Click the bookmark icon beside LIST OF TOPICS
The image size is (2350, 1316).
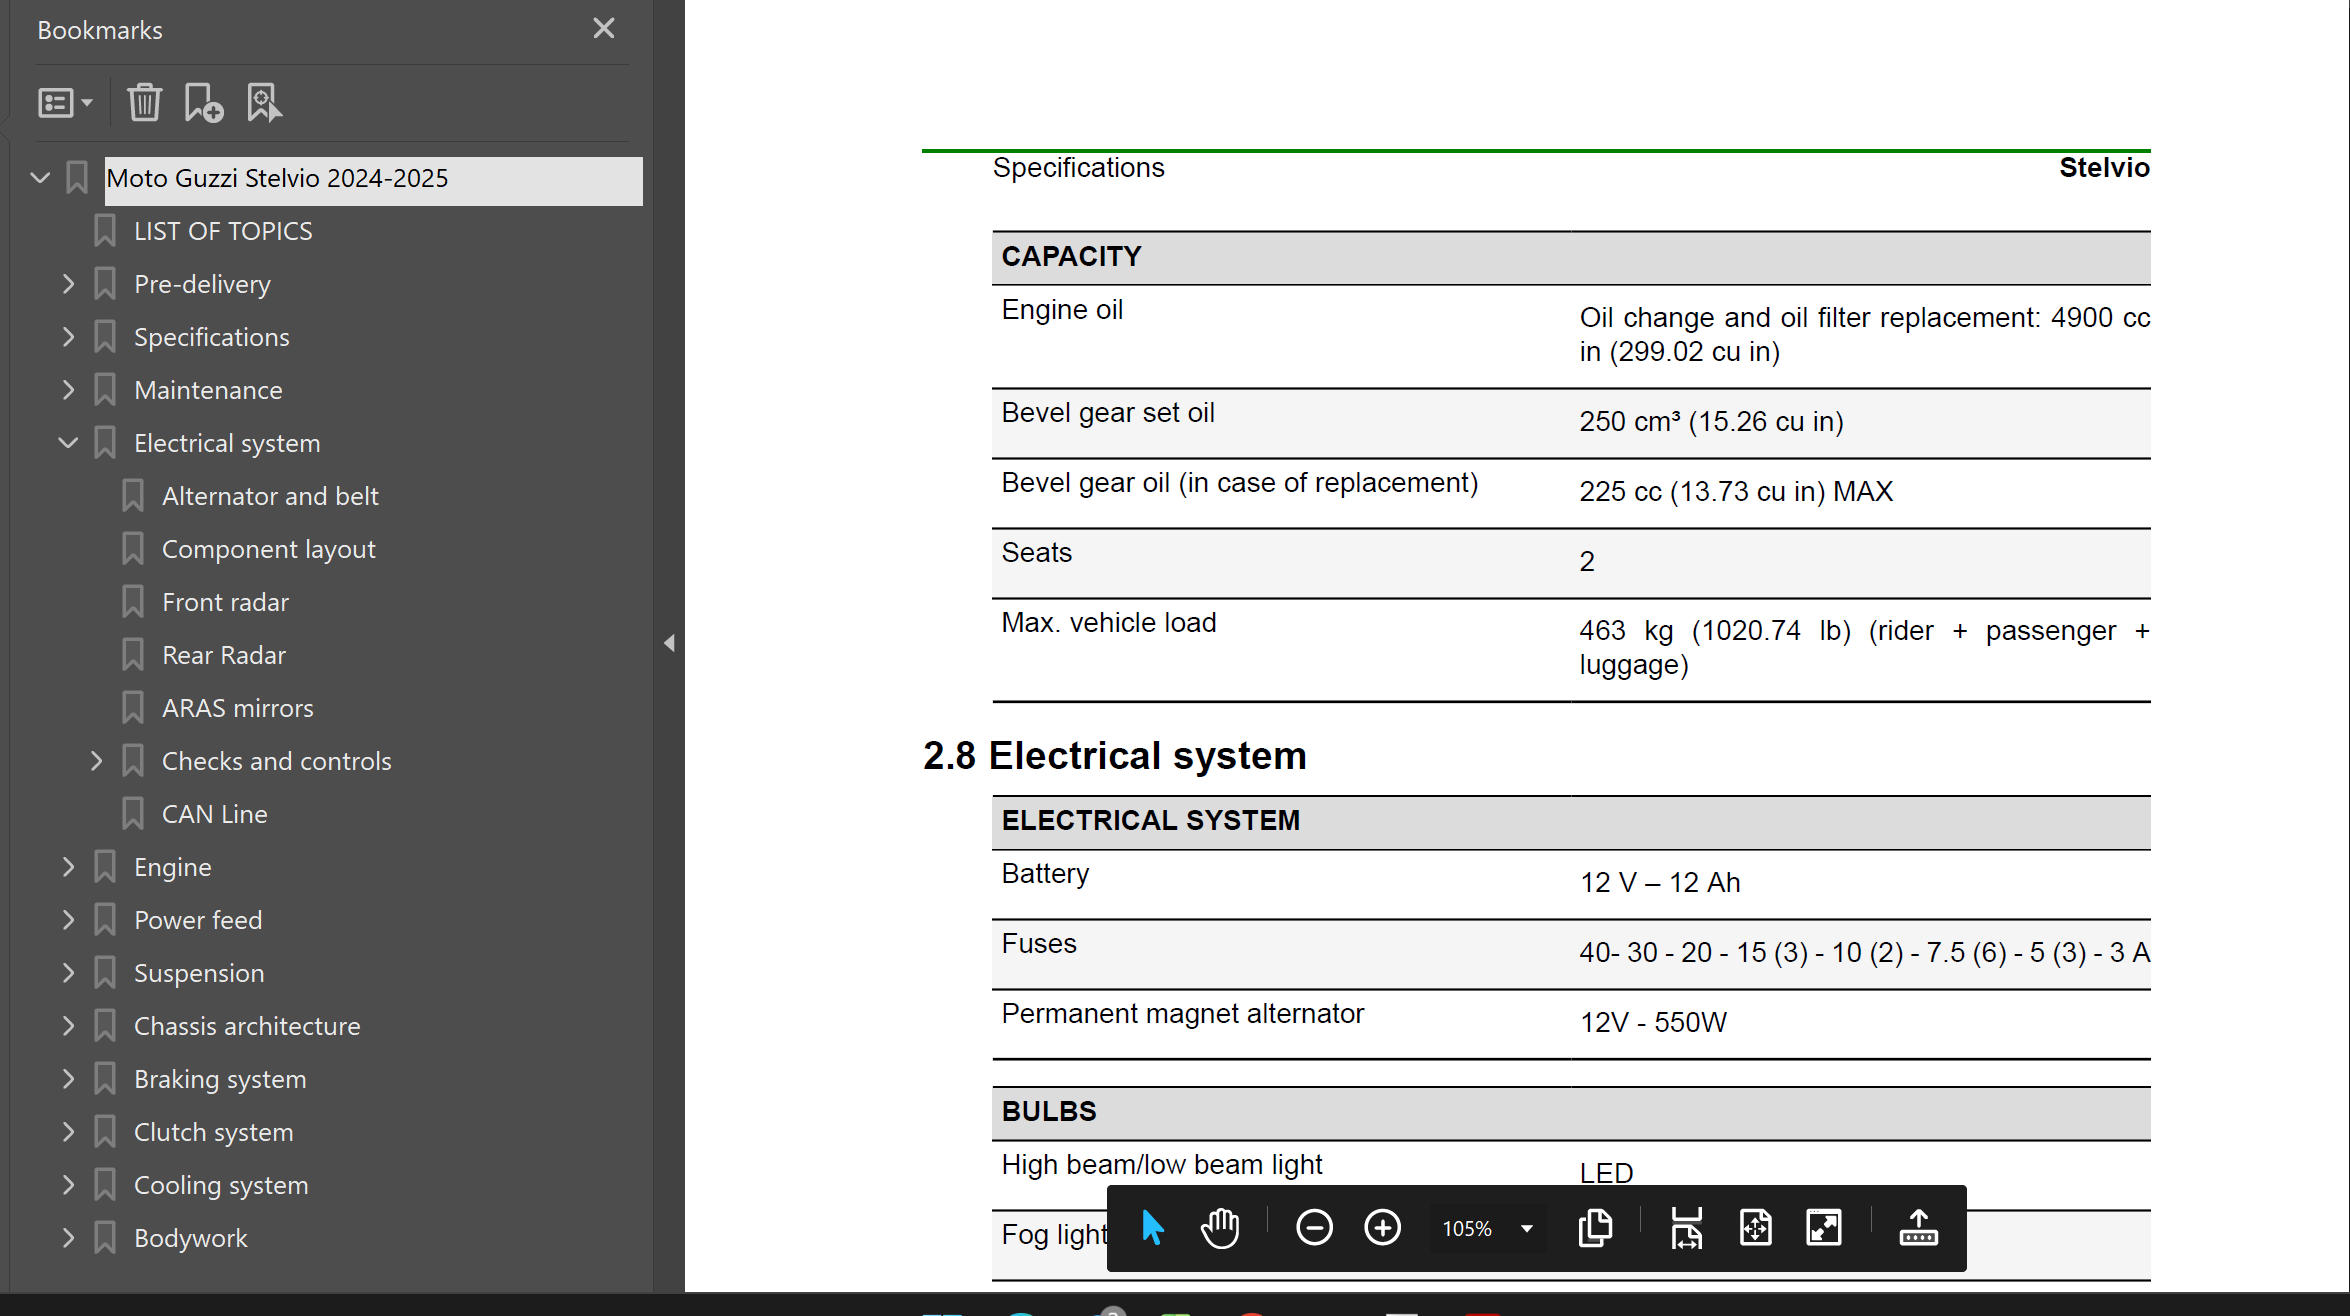(x=105, y=231)
